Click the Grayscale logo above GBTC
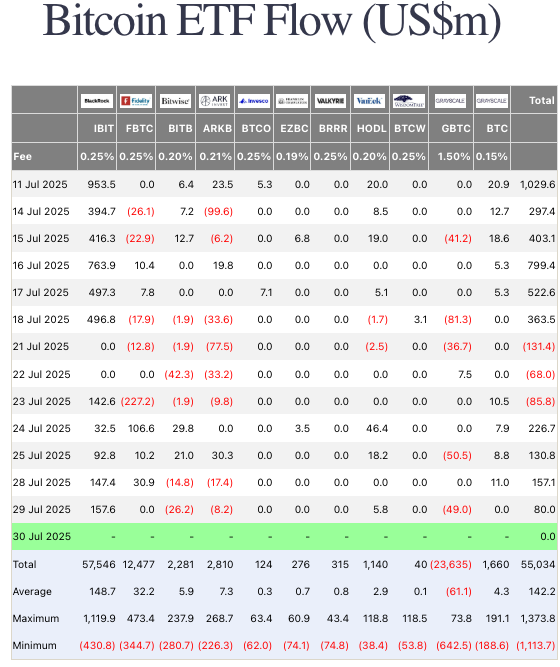The width and height of the screenshot is (560, 667). [450, 101]
